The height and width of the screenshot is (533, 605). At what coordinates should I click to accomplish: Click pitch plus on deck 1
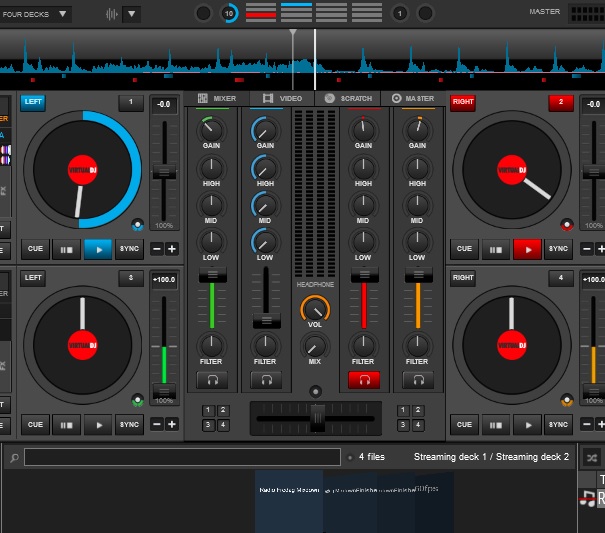tap(172, 249)
